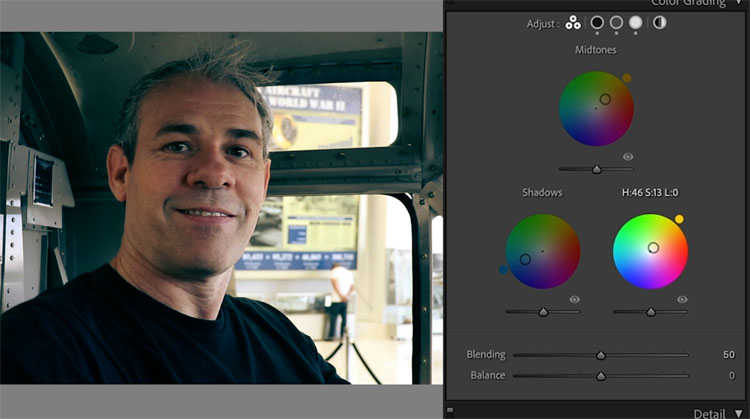Click the Balance value 0 field
This screenshot has width=750, height=419.
pyautogui.click(x=731, y=375)
